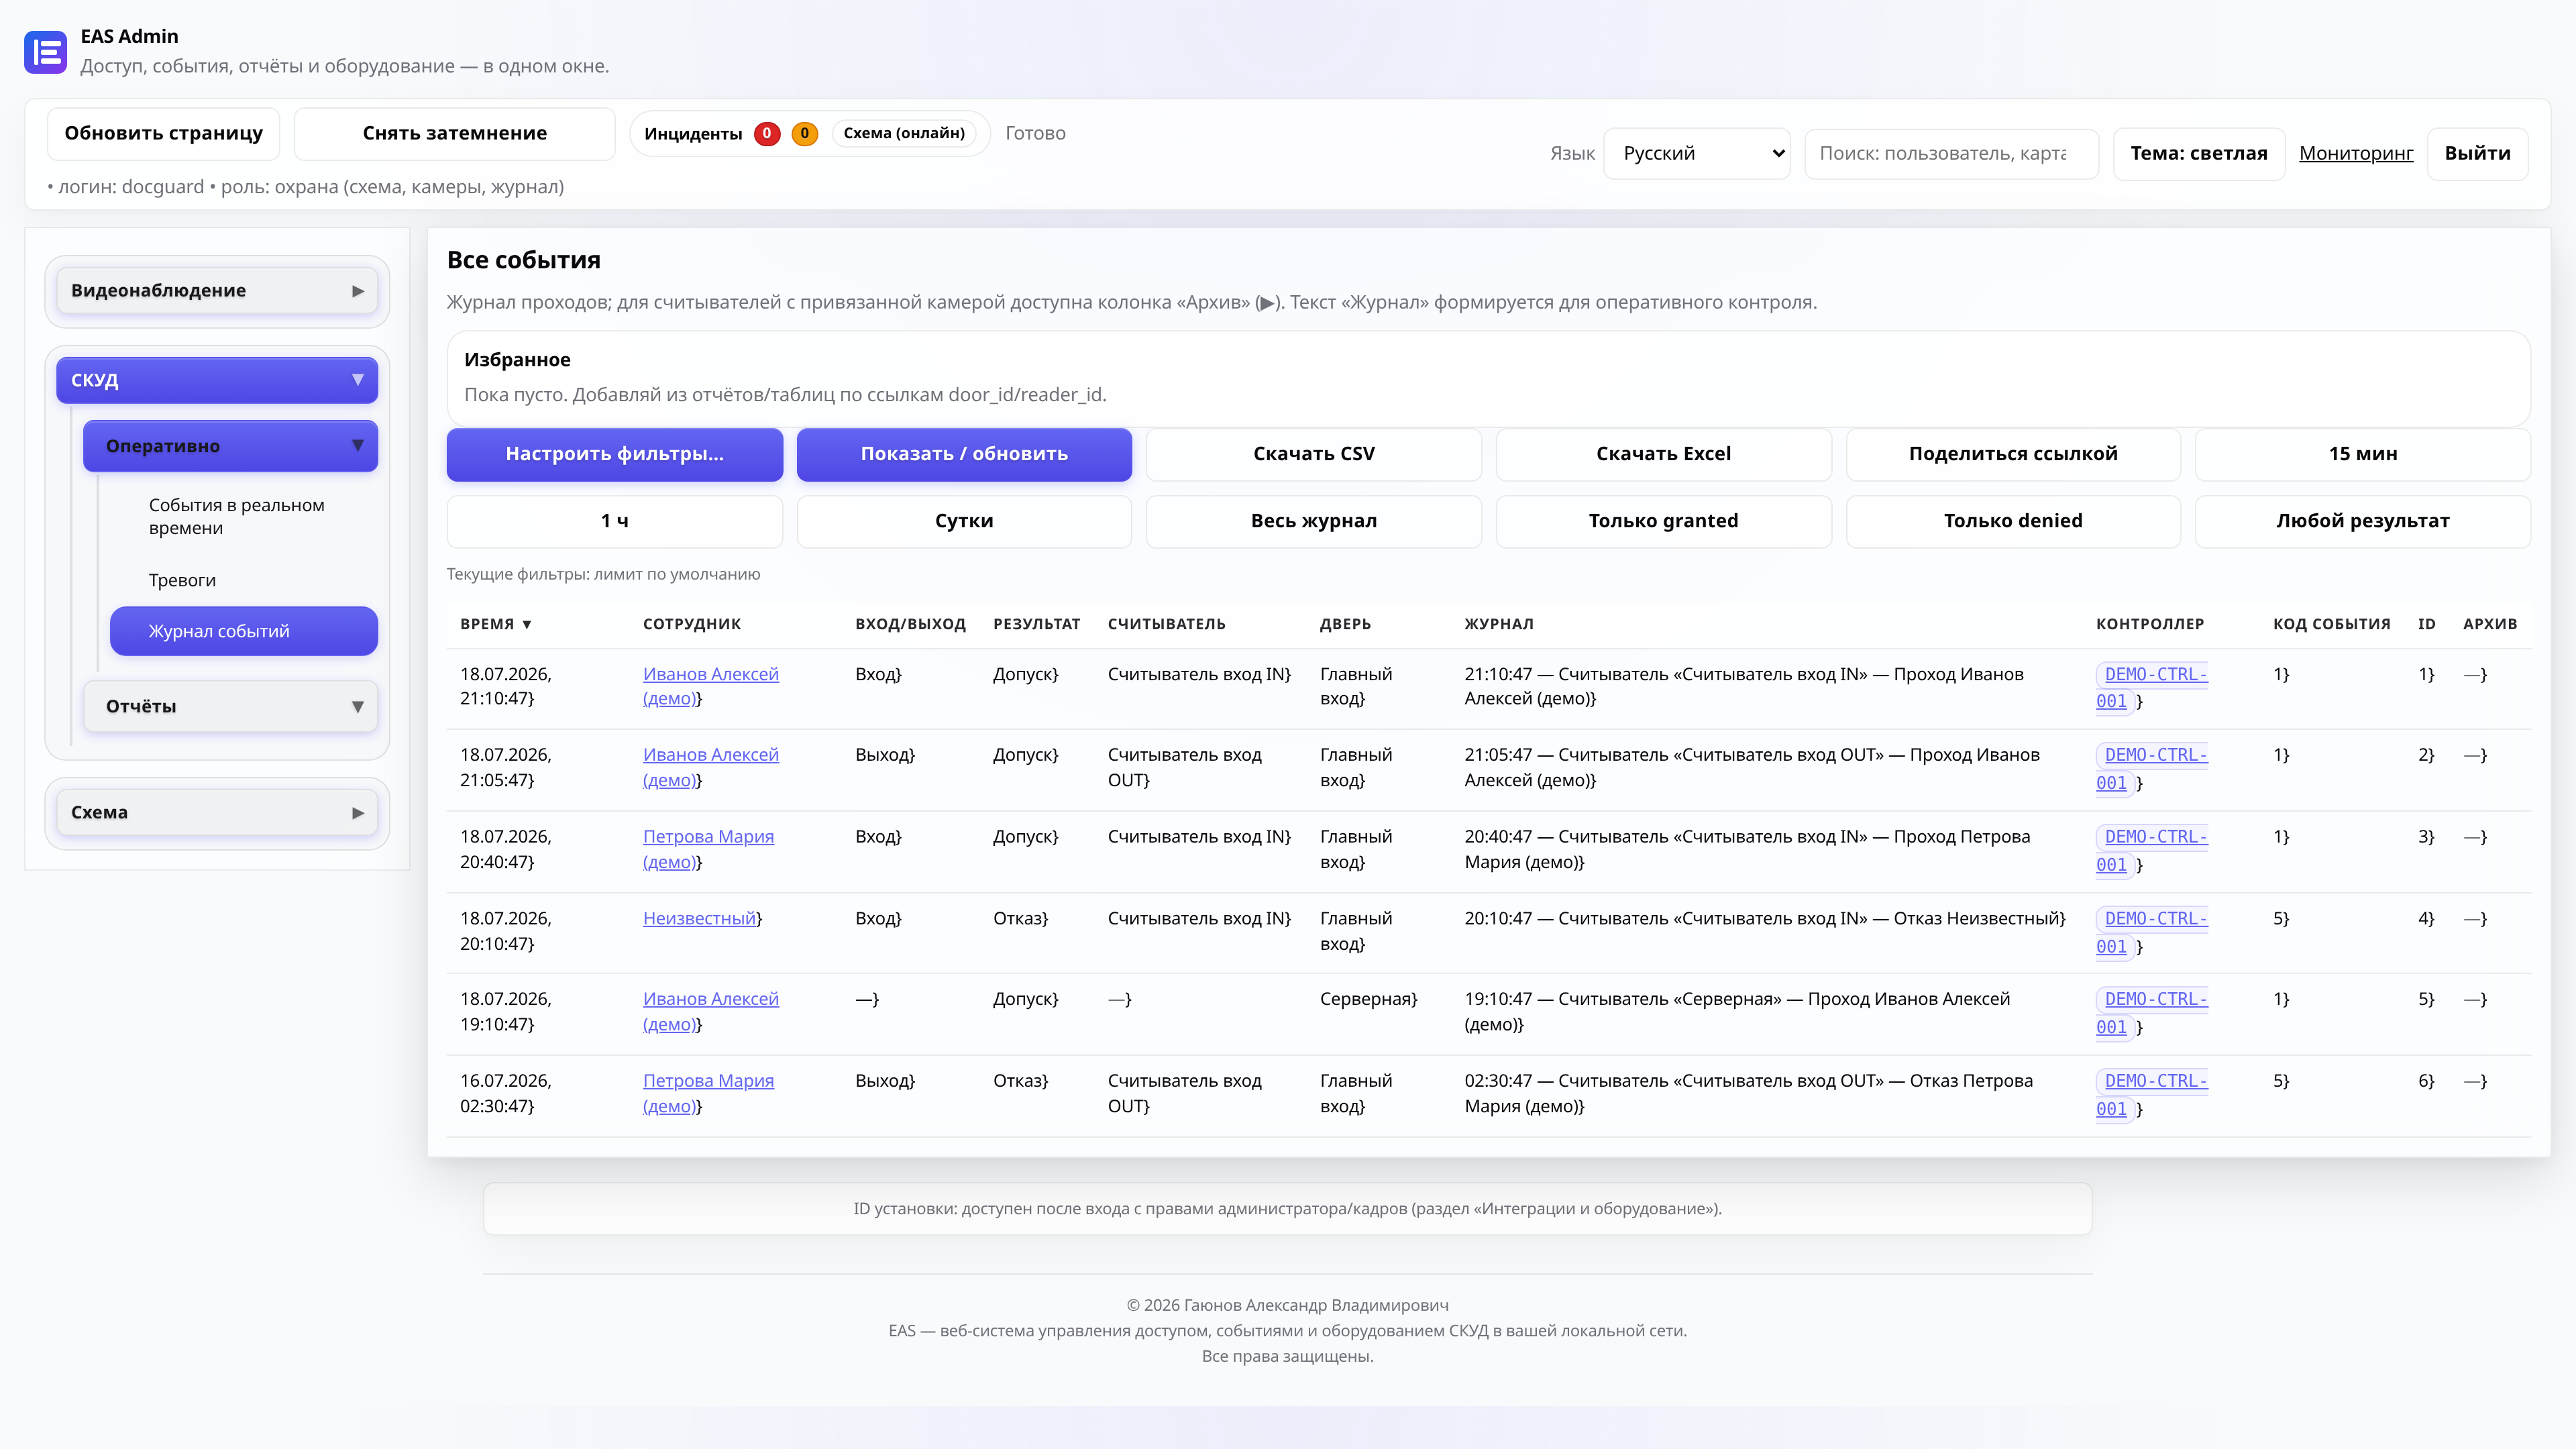
Task: Collapse the СКУД sidebar section
Action: 217,380
